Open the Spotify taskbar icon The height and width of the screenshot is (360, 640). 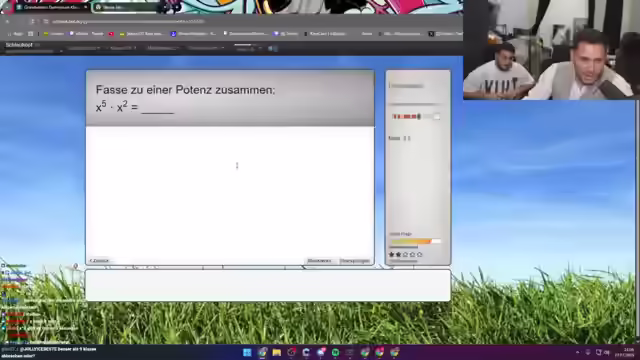click(x=336, y=352)
